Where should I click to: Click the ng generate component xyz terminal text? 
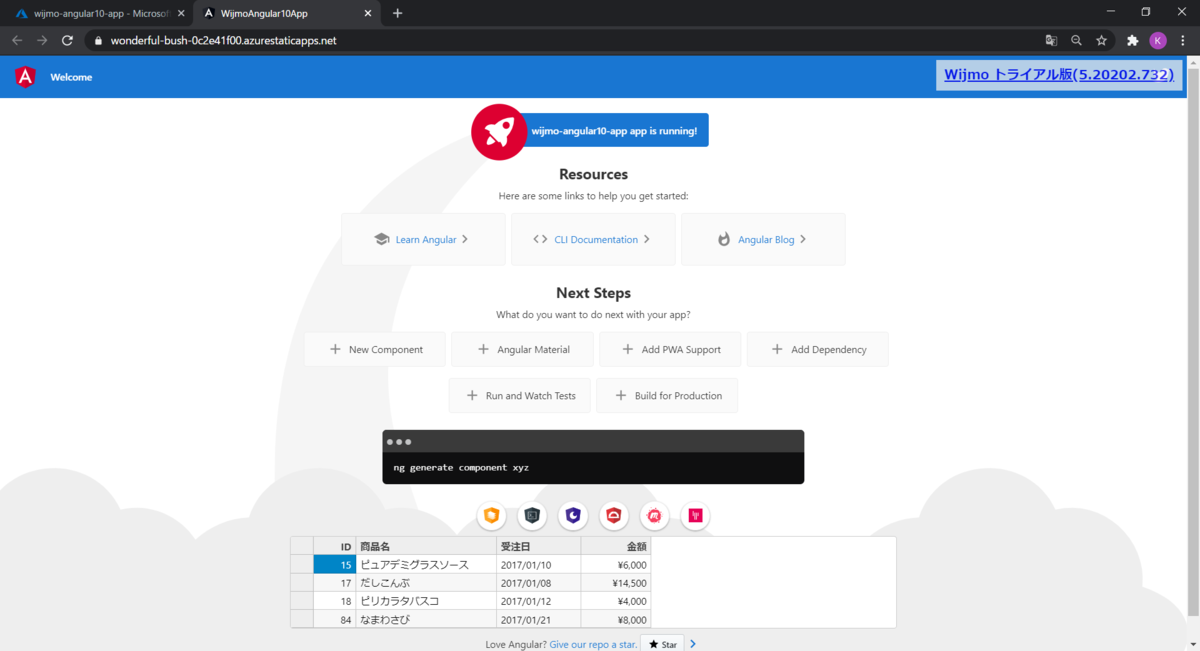pos(461,467)
